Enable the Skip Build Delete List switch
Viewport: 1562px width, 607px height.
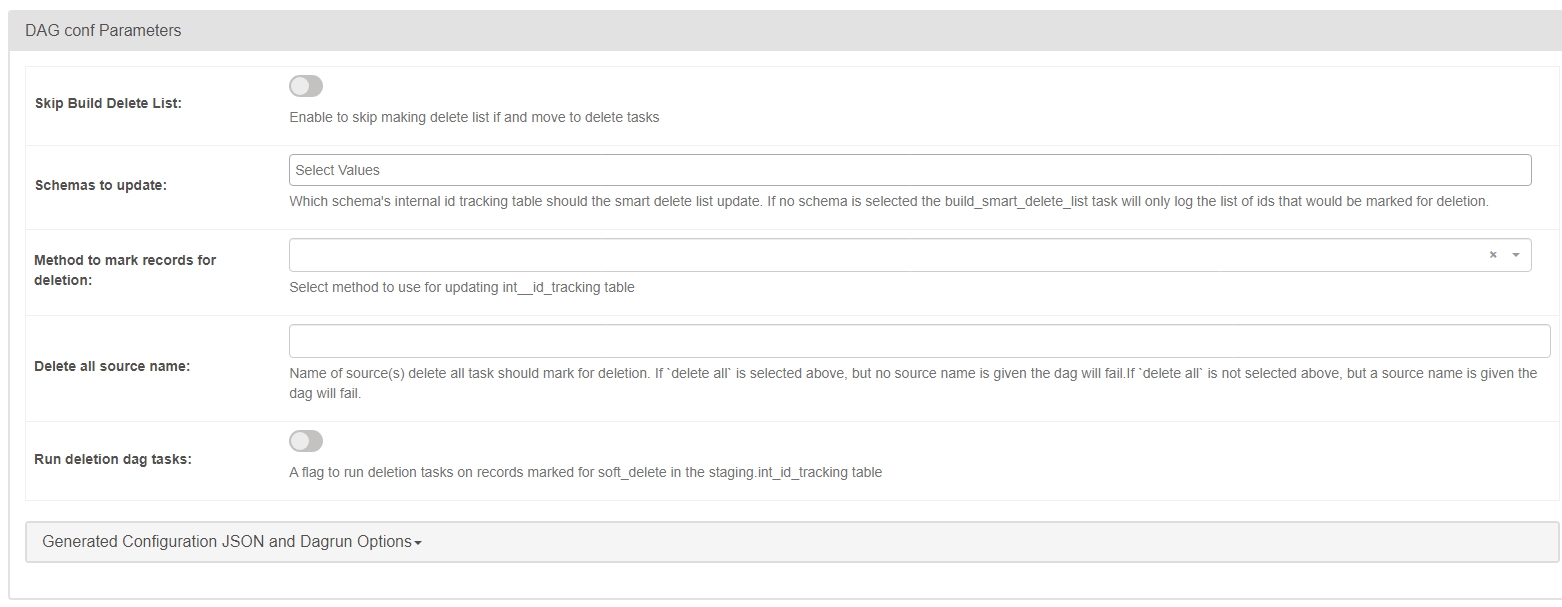[x=306, y=86]
